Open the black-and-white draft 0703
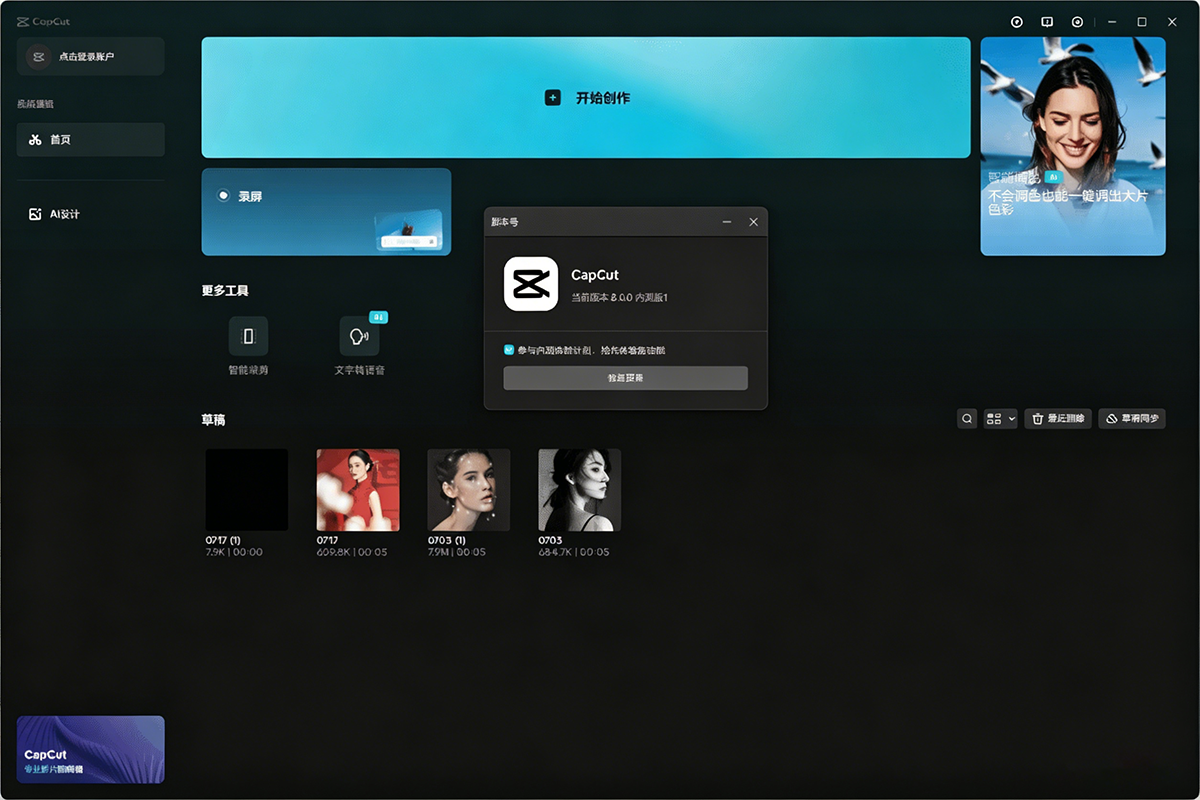Viewport: 1200px width, 800px height. (x=580, y=489)
